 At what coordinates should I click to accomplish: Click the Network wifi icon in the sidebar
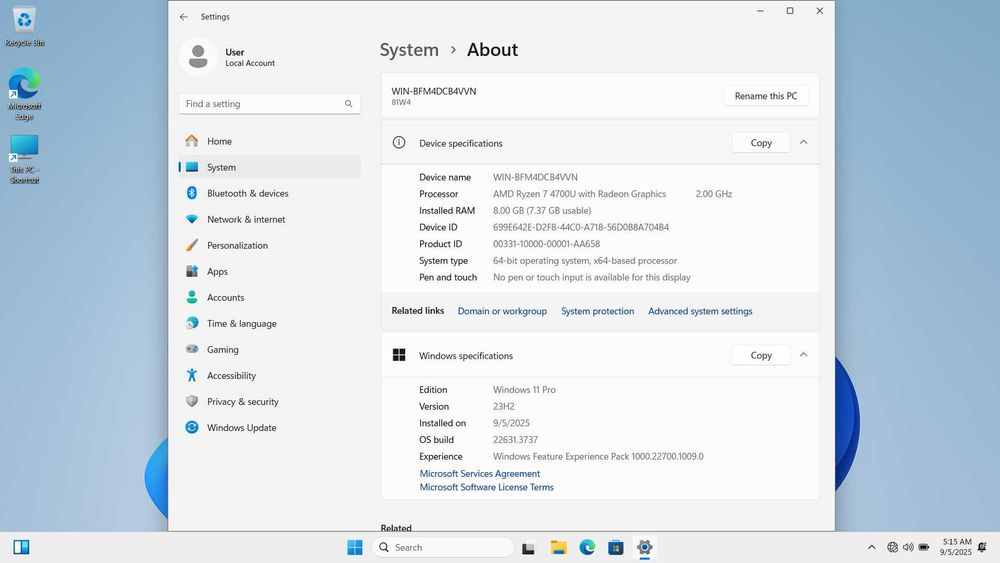pos(191,219)
